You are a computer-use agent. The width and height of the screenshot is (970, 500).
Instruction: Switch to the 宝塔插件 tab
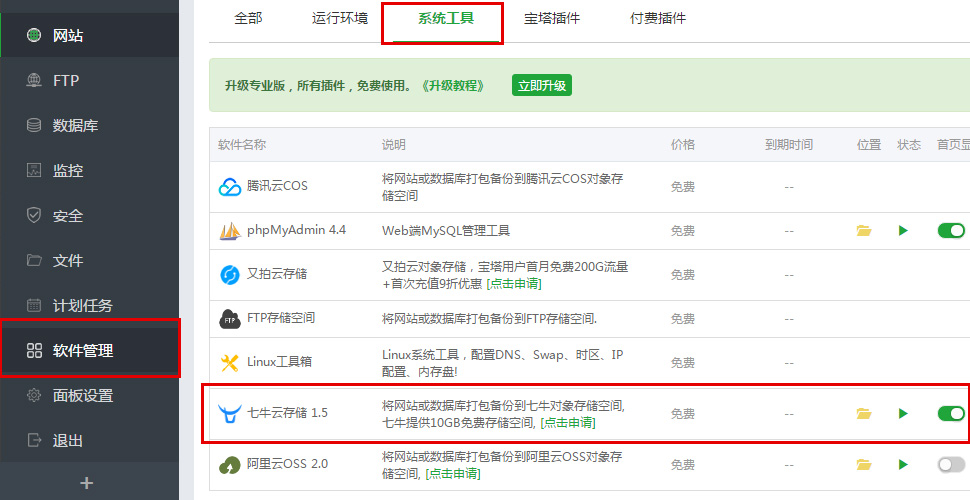(552, 19)
